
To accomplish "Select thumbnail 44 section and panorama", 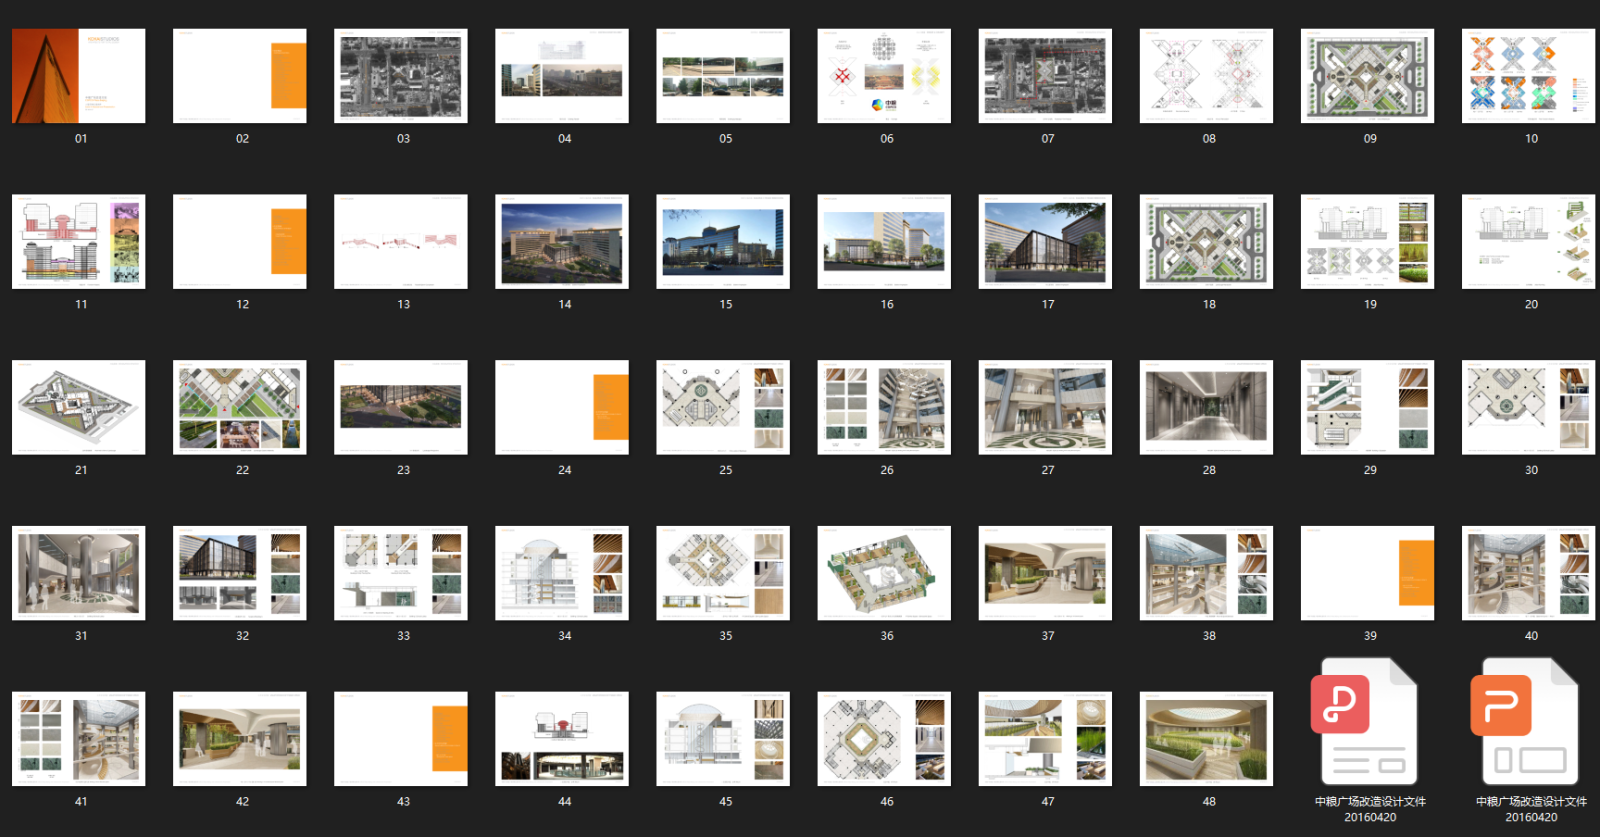I will coord(562,739).
